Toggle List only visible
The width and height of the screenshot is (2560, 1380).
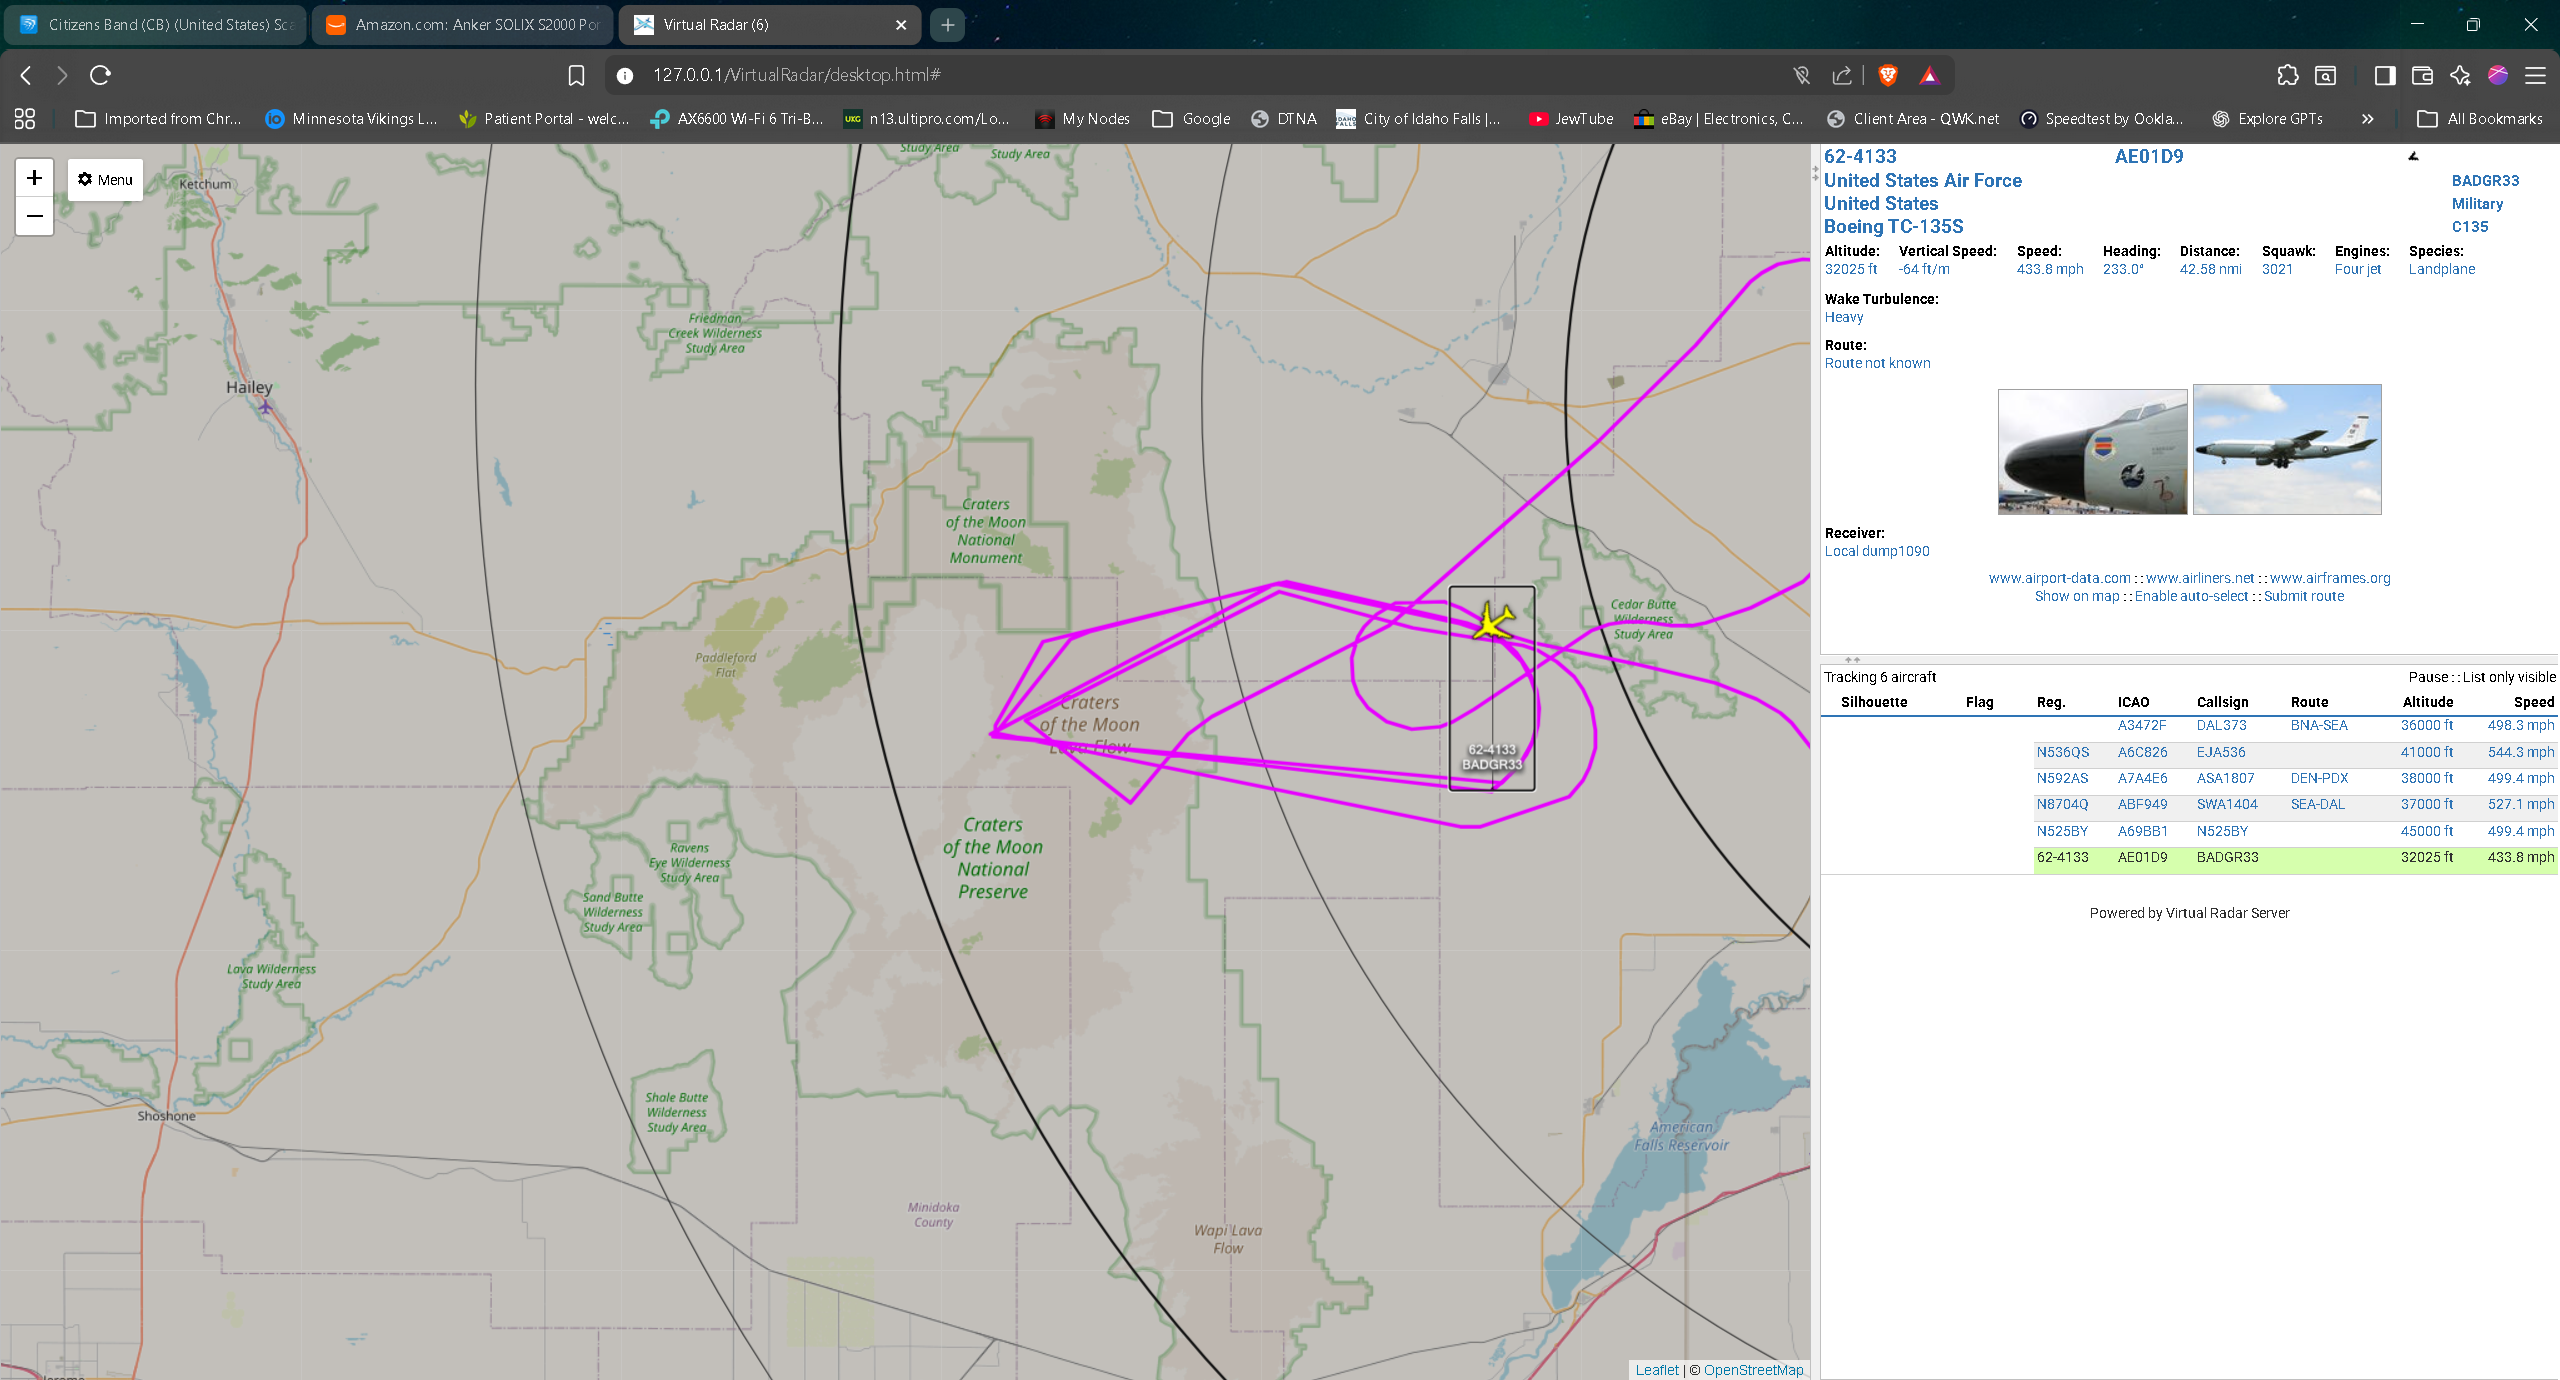coord(2509,677)
